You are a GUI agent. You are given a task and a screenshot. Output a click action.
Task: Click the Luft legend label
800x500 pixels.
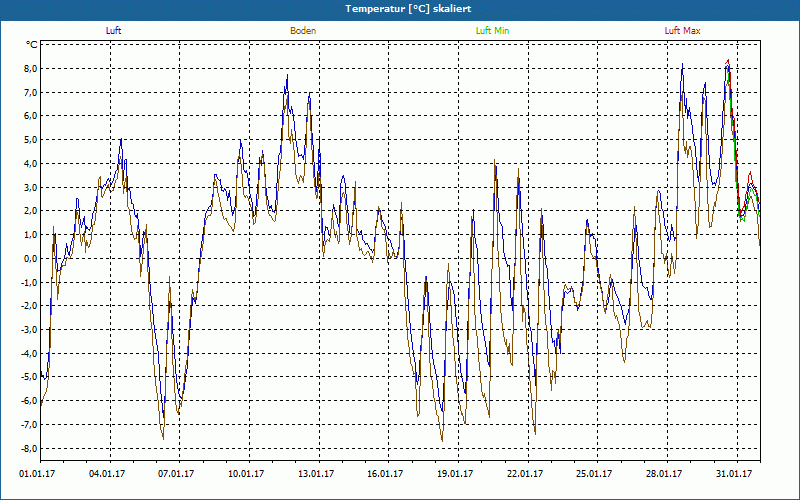click(x=113, y=31)
